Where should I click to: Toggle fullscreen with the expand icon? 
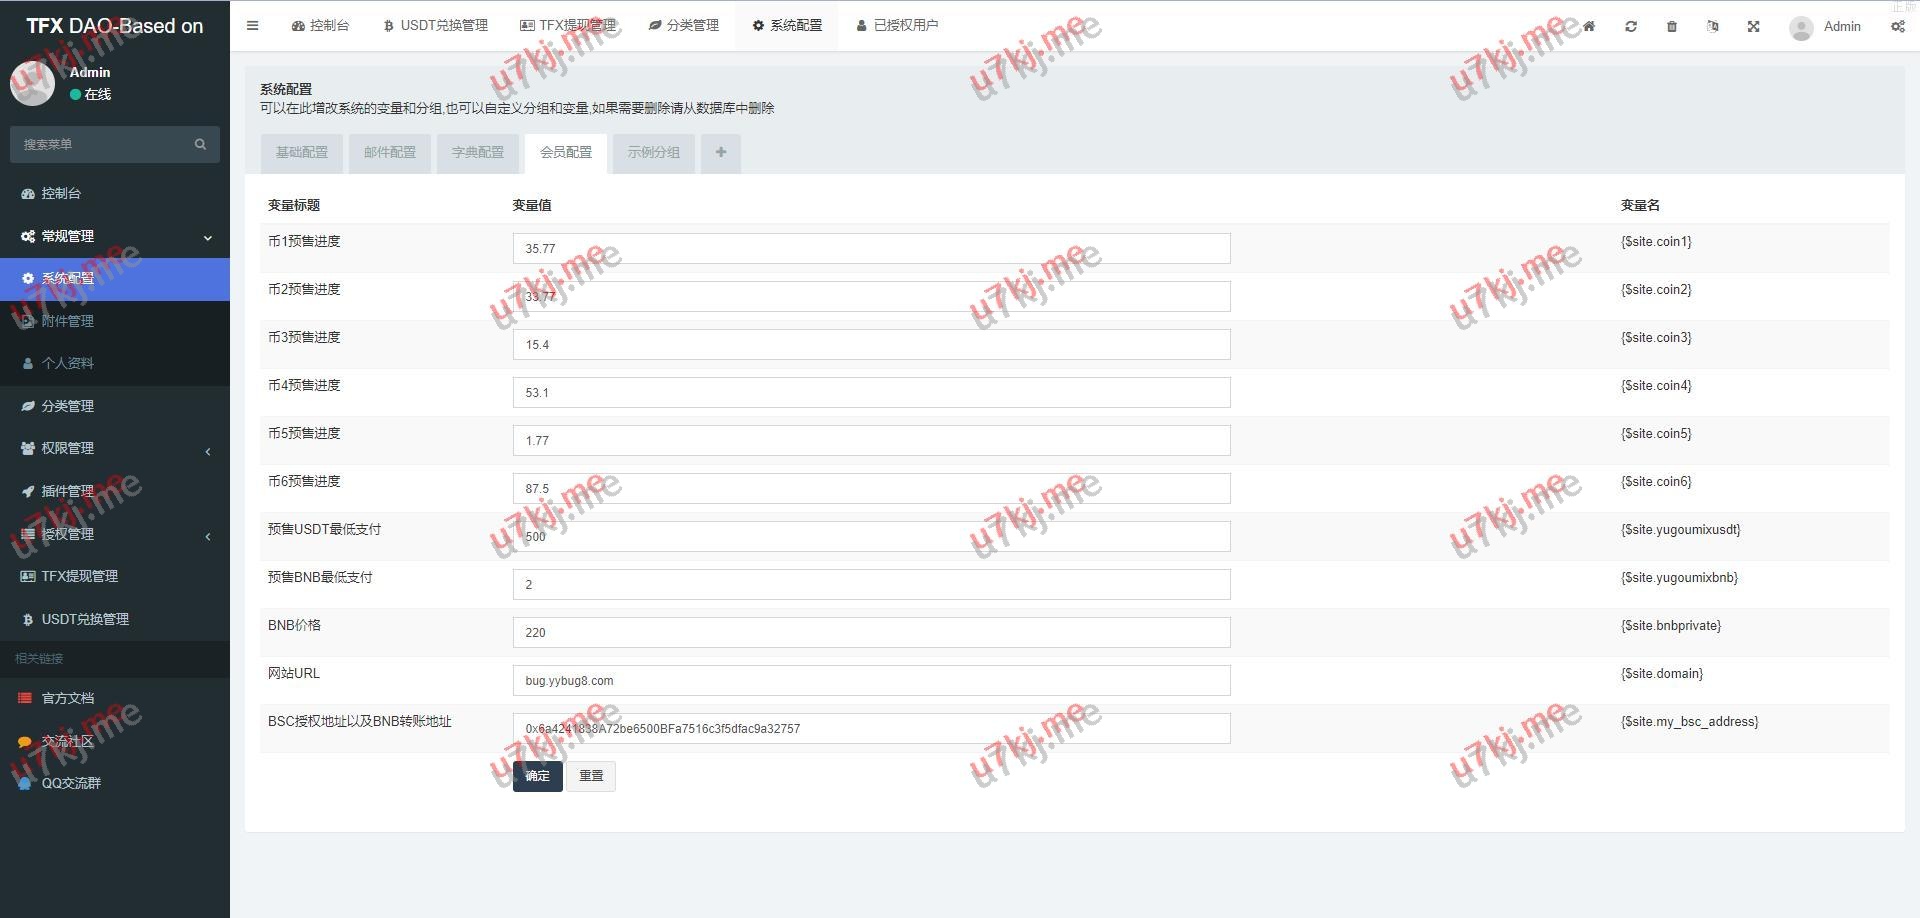click(1753, 27)
